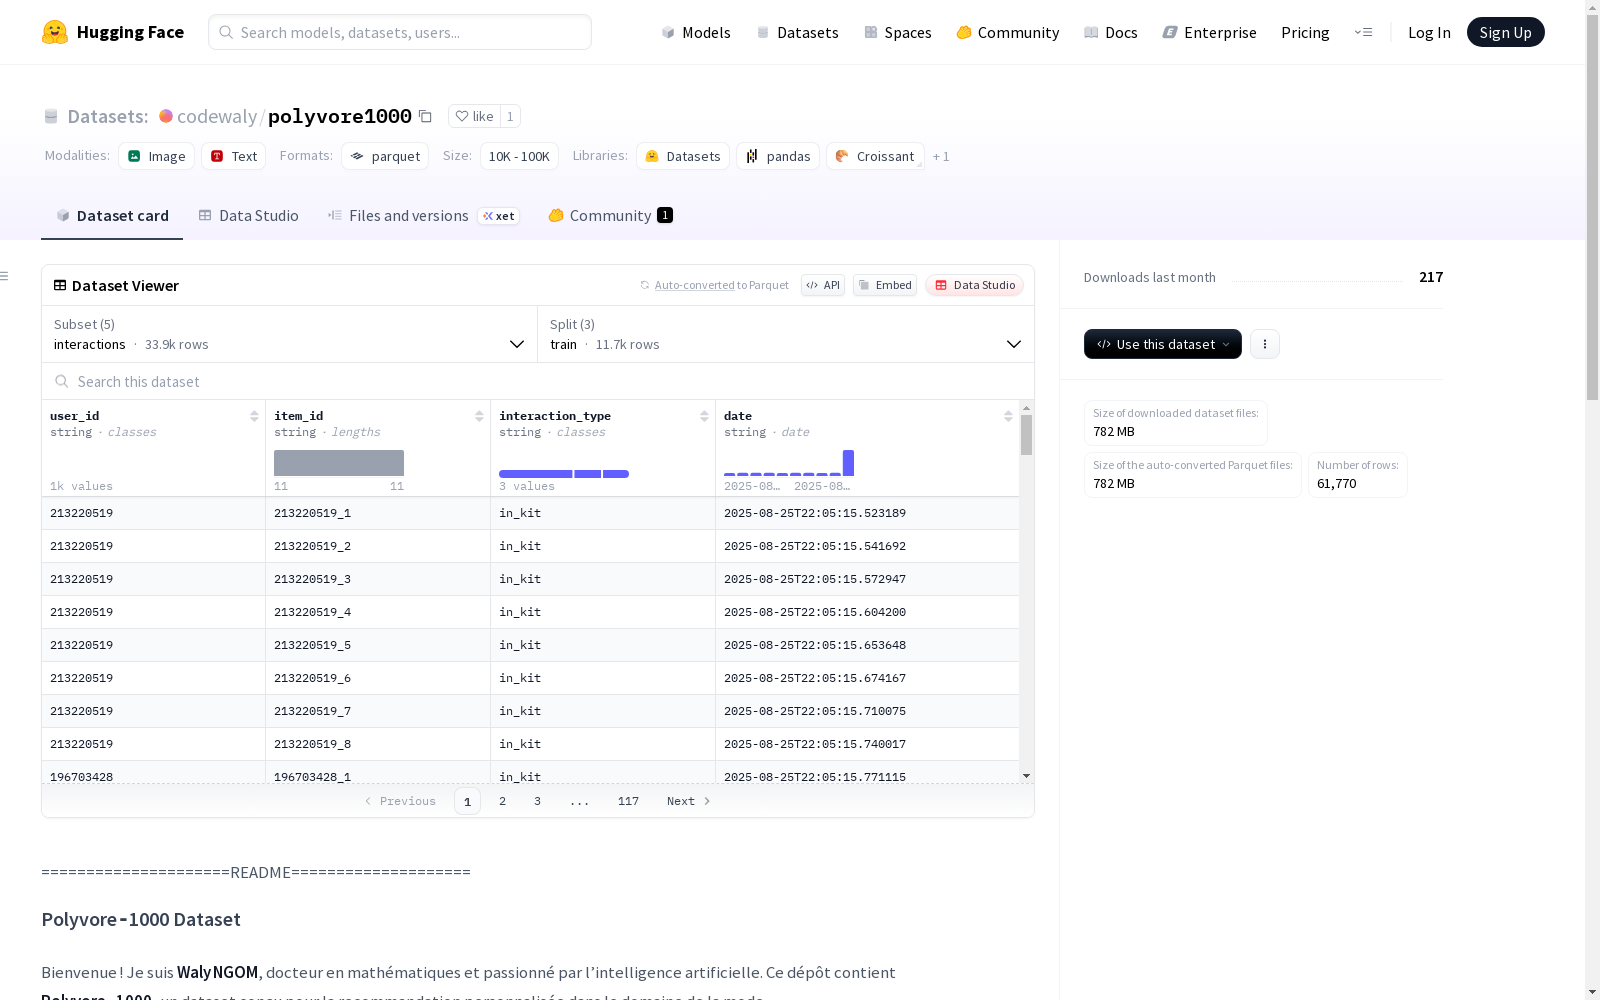Click the interaction_type class distribution bar
The height and width of the screenshot is (1000, 1600).
tap(564, 473)
